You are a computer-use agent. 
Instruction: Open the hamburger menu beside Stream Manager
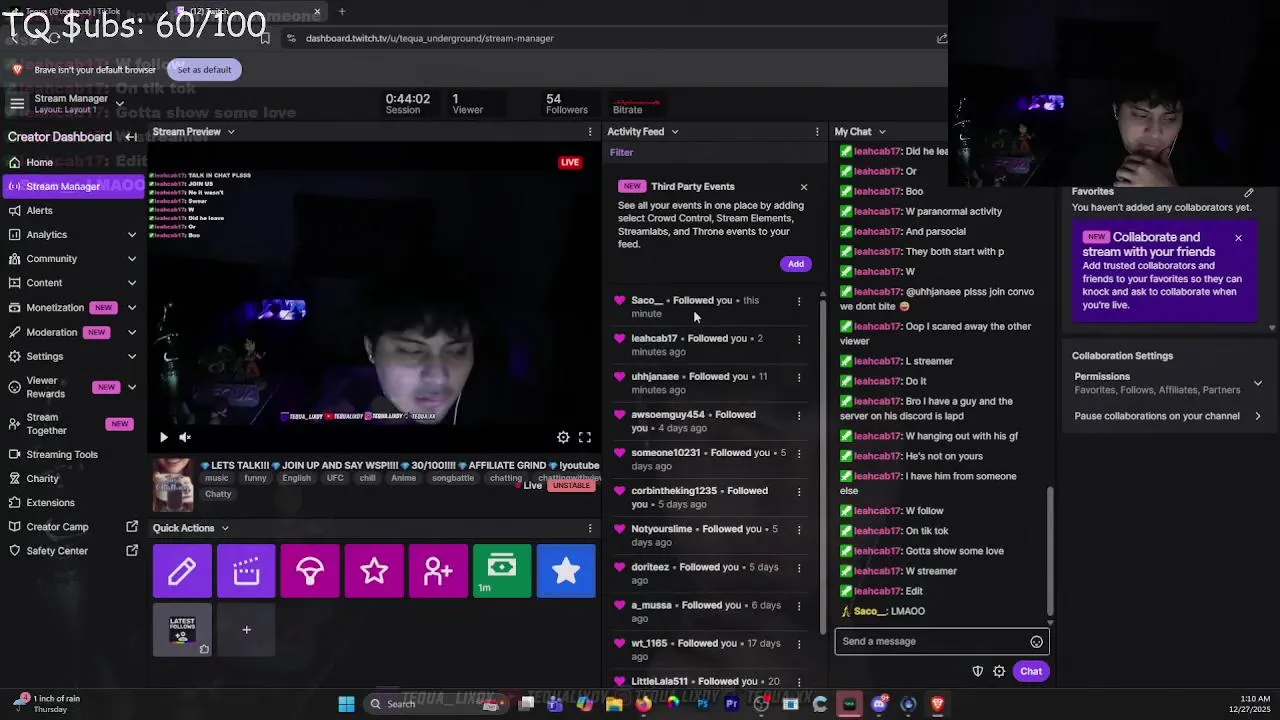(x=17, y=104)
